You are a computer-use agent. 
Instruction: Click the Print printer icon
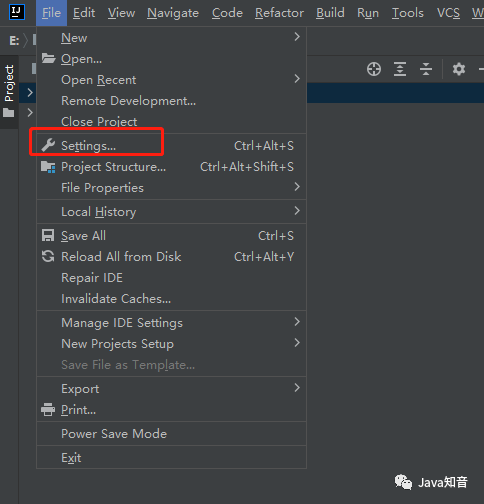coord(48,409)
